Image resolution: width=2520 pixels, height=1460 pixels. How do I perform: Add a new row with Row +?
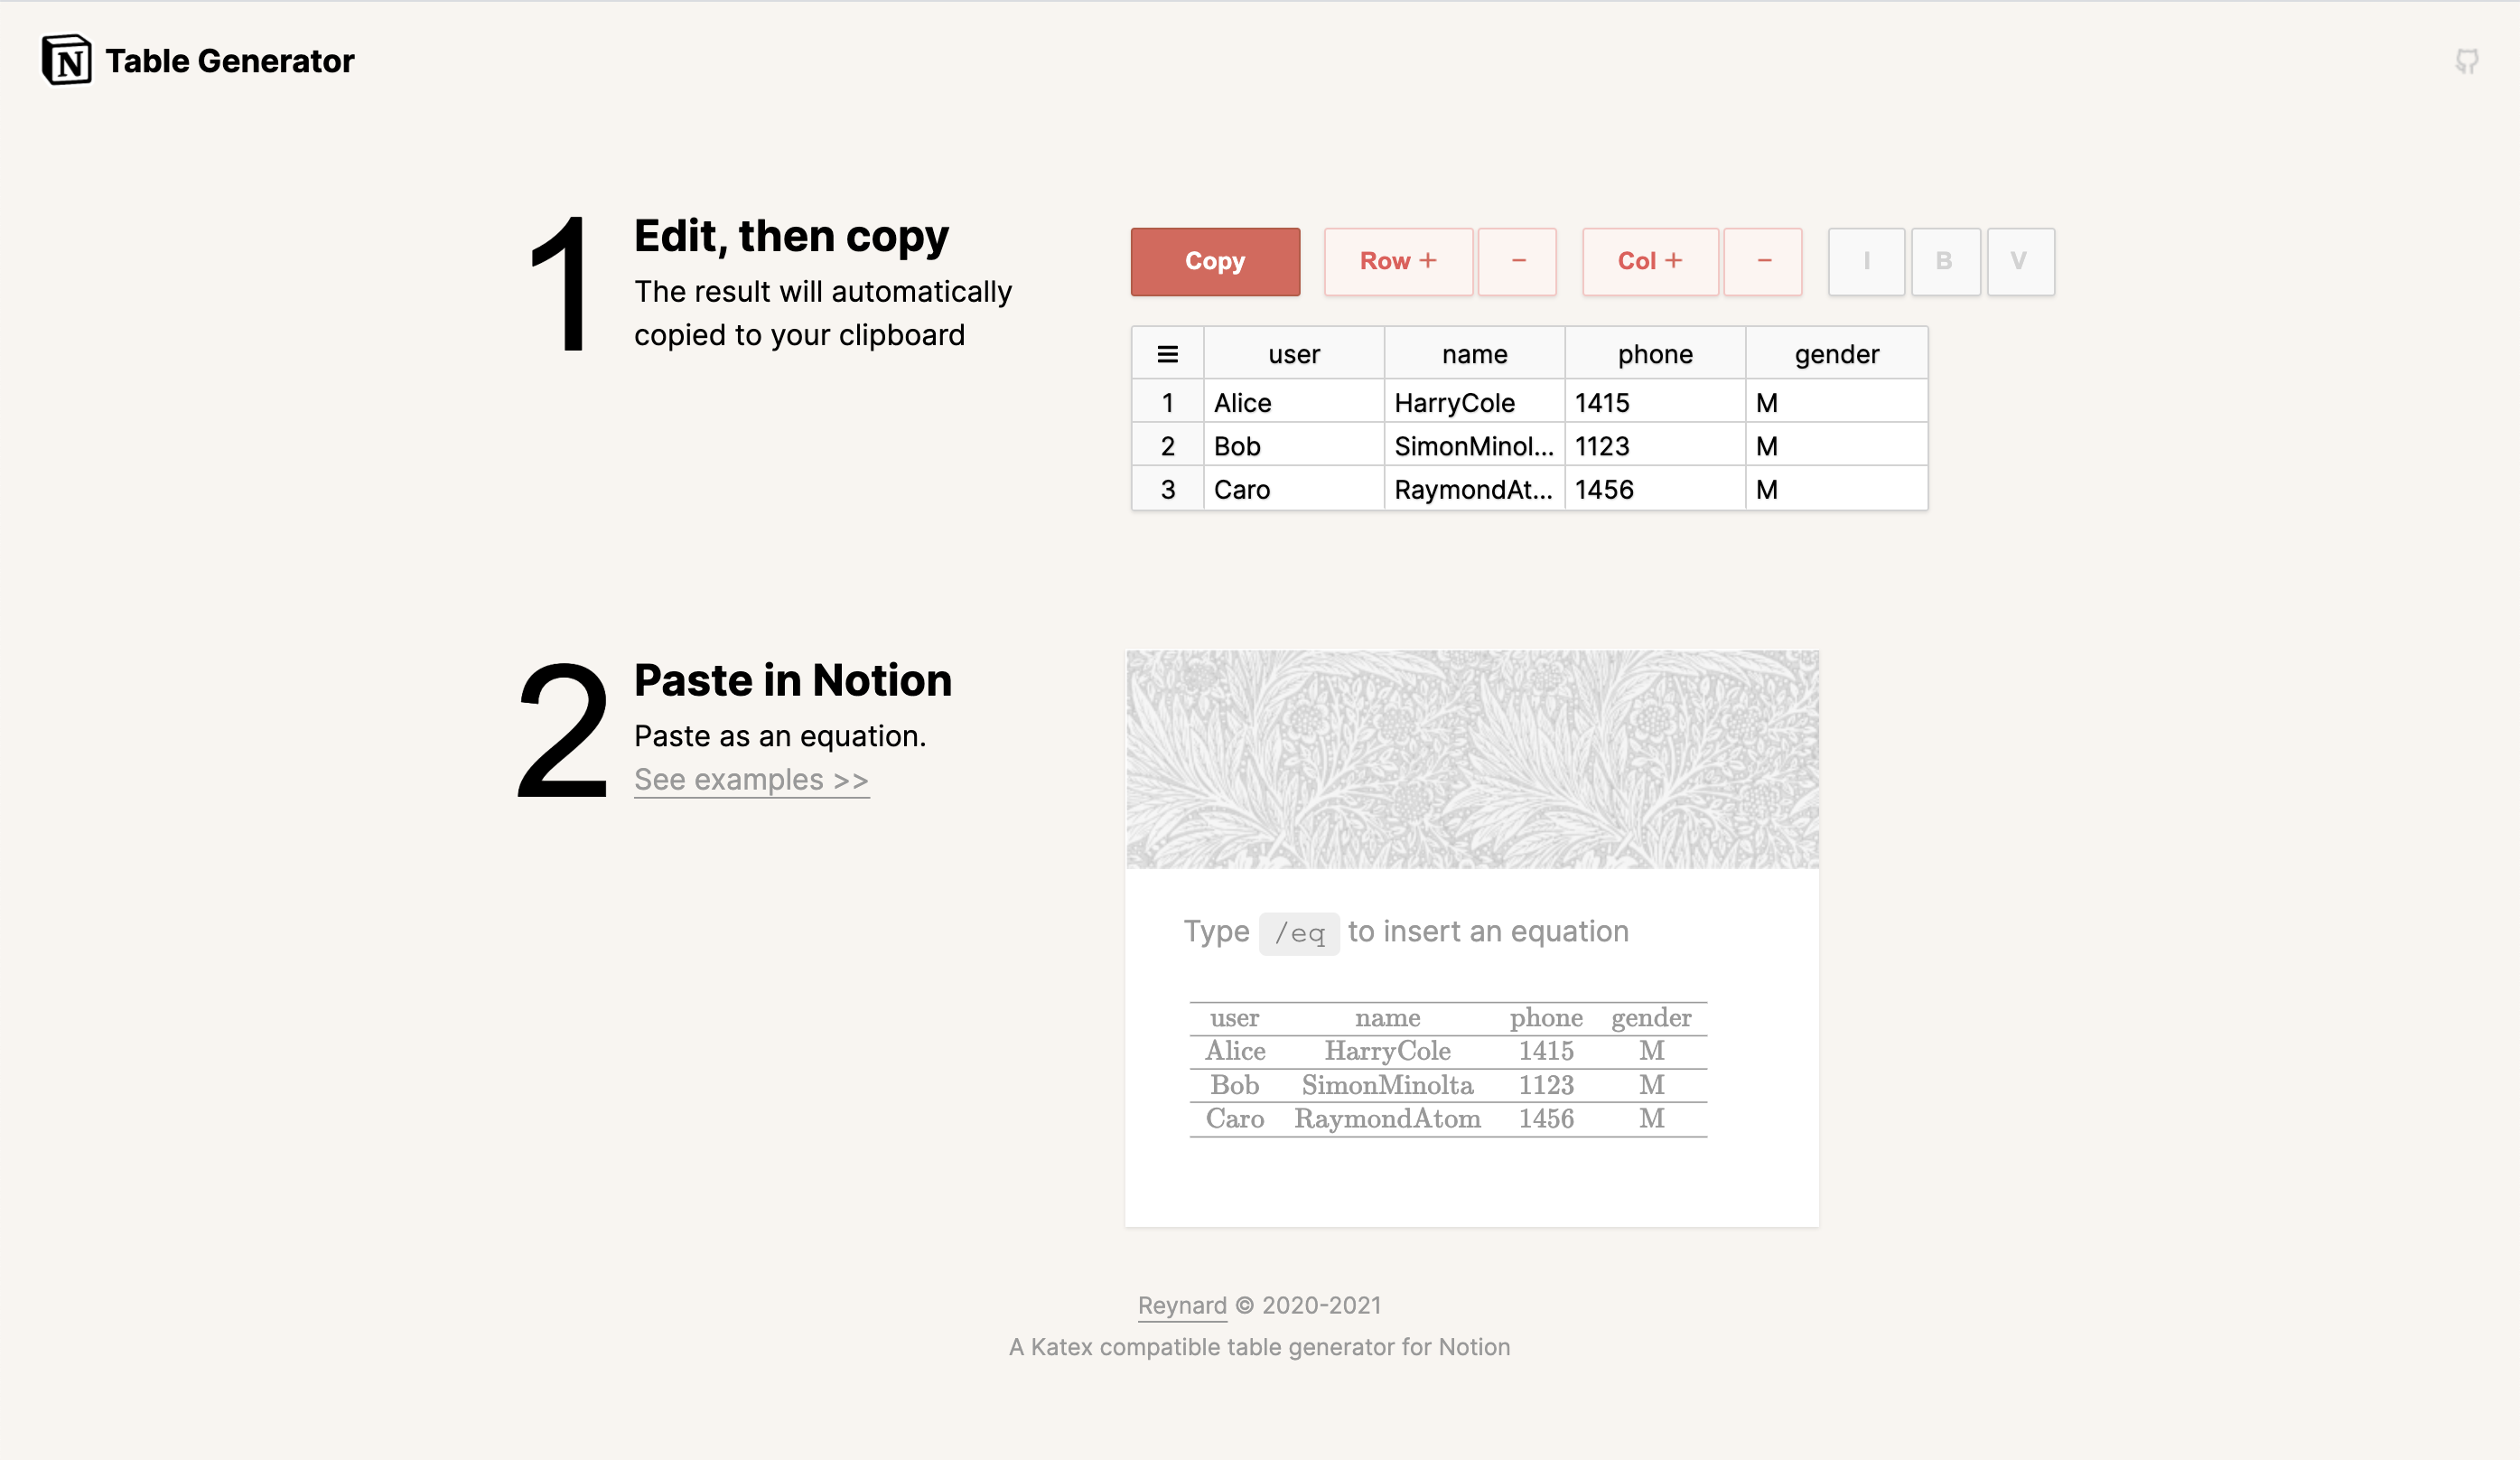pos(1398,261)
